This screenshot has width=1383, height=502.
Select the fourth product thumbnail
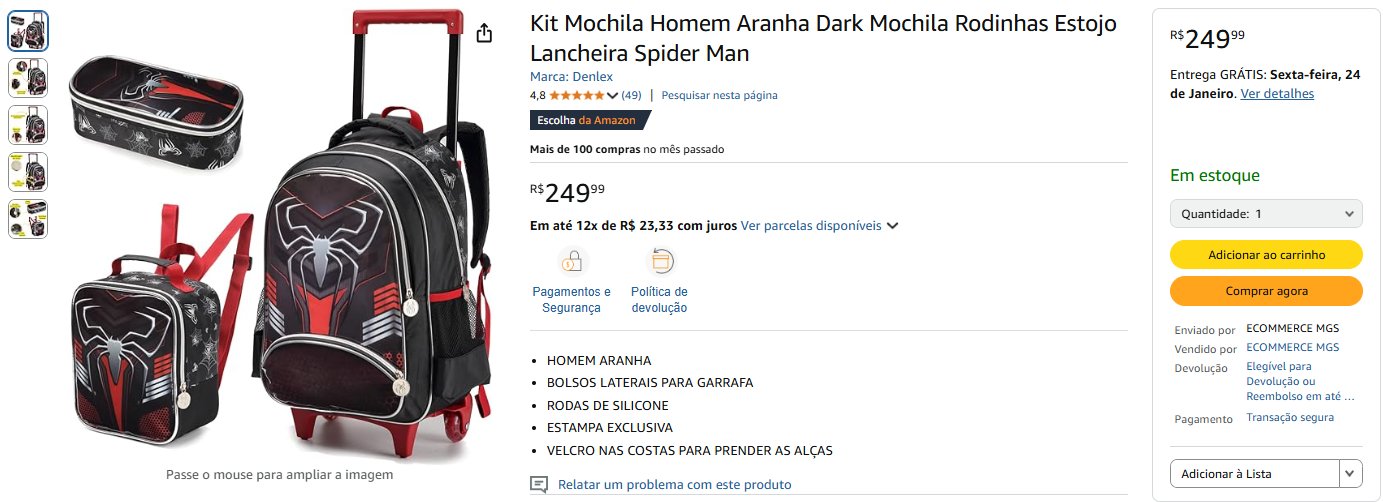28,172
